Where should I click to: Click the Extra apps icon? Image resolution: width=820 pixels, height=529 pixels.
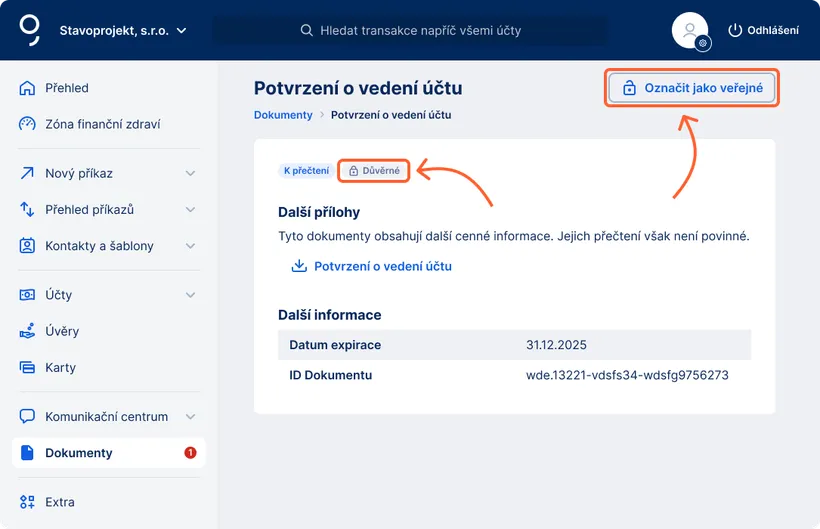27,502
